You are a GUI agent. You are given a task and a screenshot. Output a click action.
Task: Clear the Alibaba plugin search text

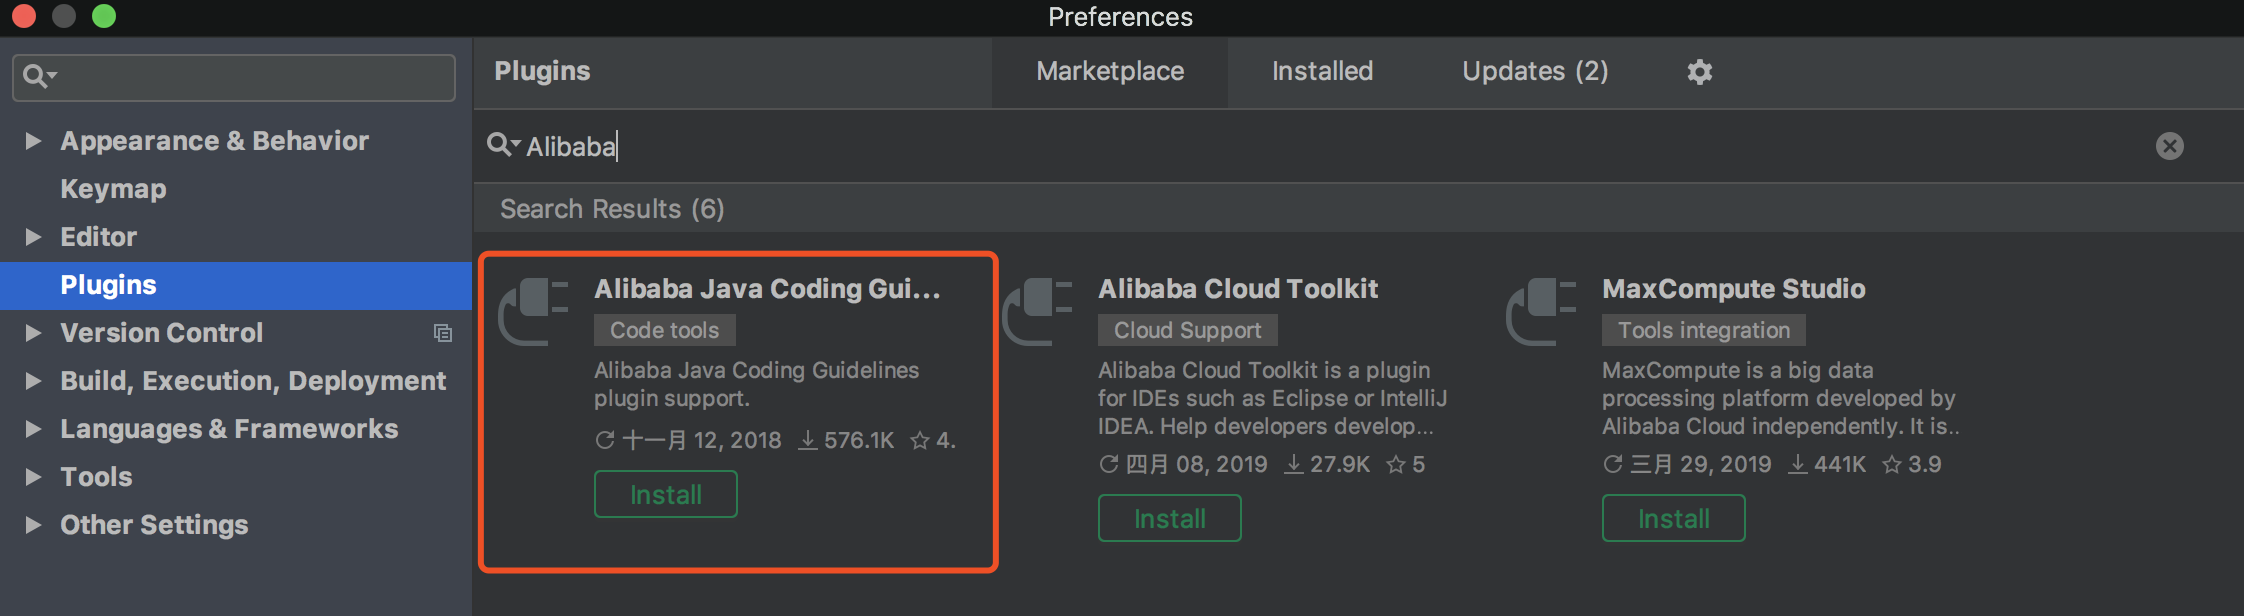pyautogui.click(x=2169, y=146)
